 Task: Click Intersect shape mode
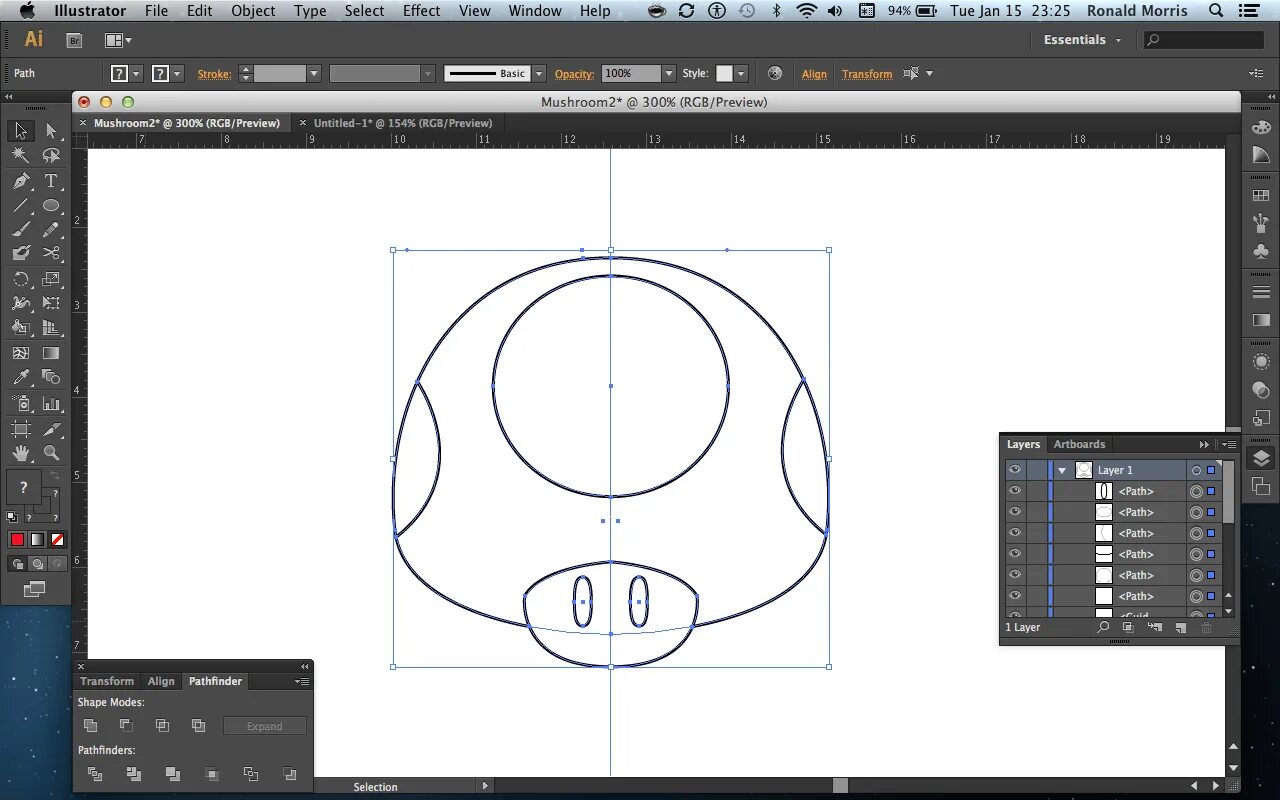point(162,725)
